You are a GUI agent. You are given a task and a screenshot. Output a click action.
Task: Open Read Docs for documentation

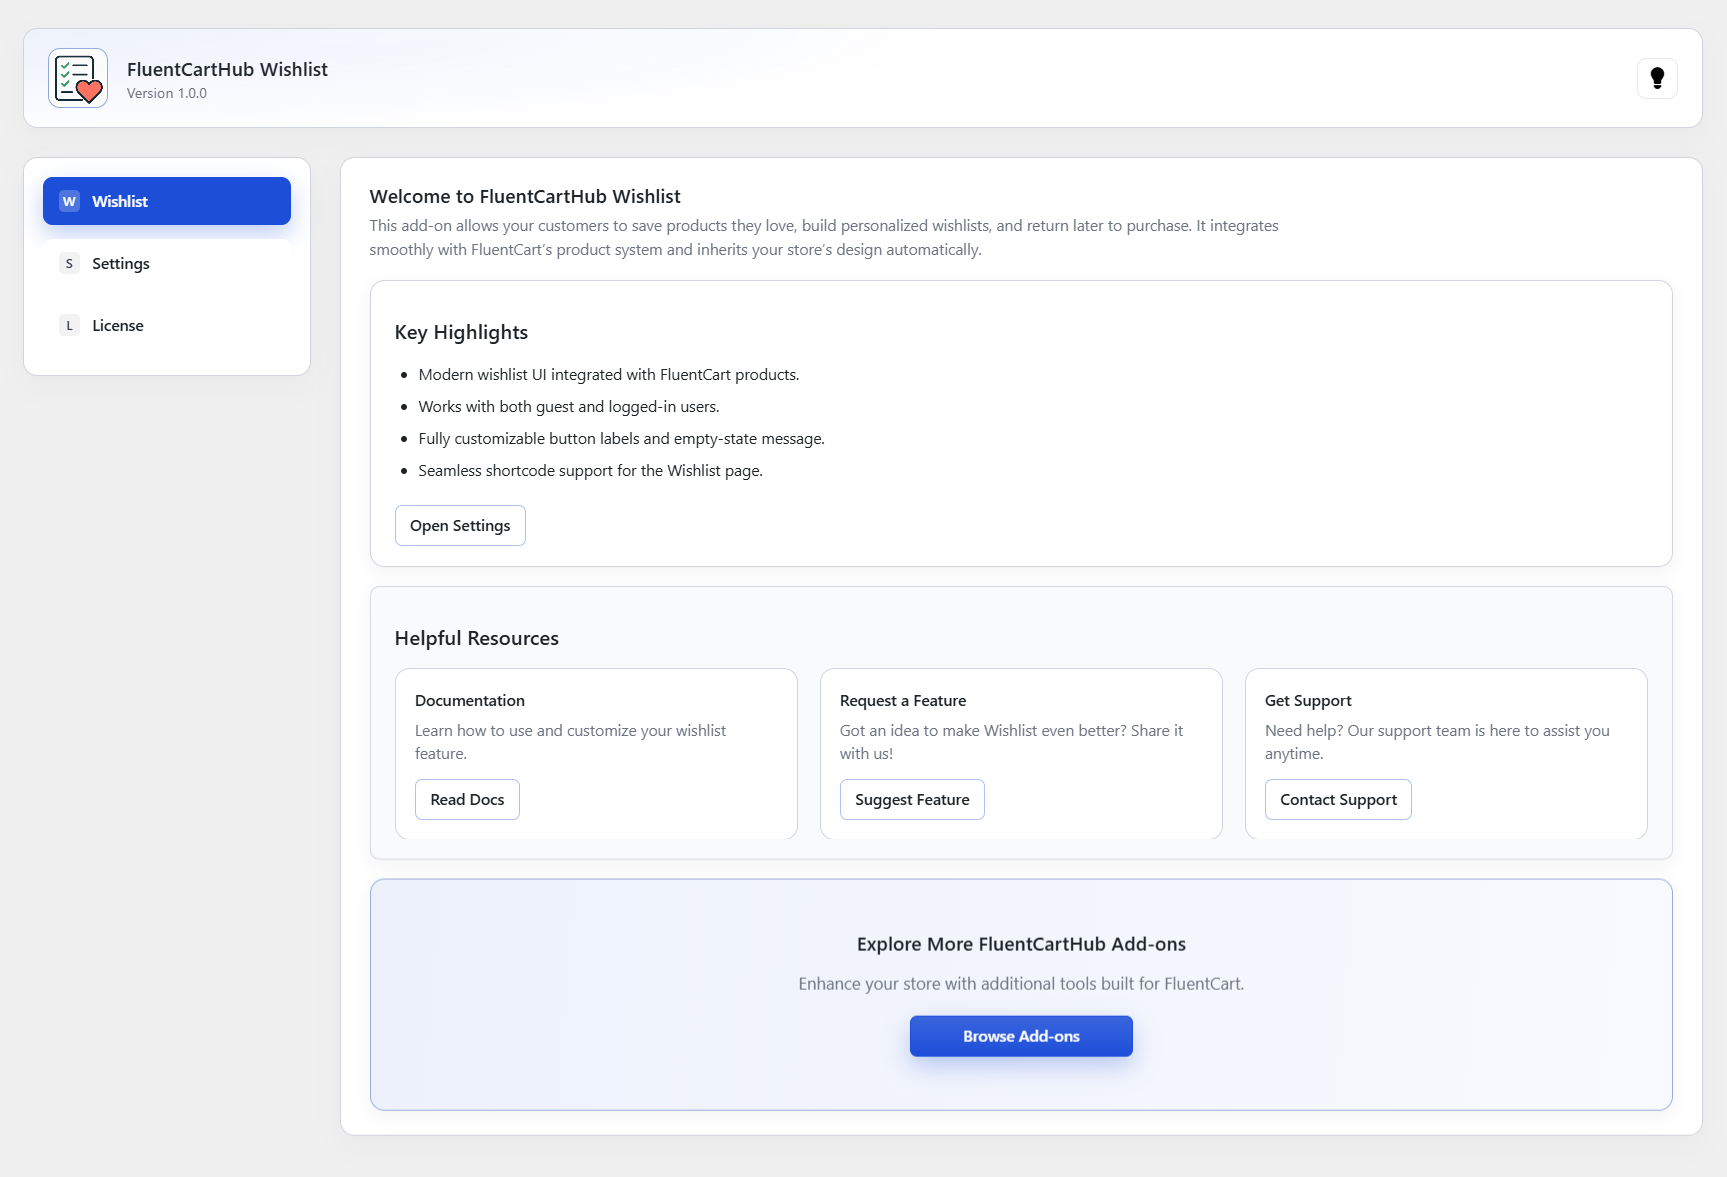(x=467, y=800)
